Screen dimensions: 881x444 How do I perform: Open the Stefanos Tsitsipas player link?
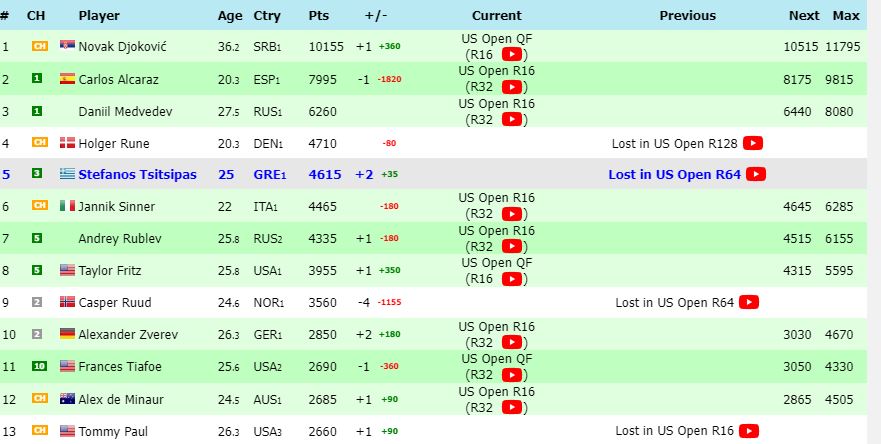137,174
